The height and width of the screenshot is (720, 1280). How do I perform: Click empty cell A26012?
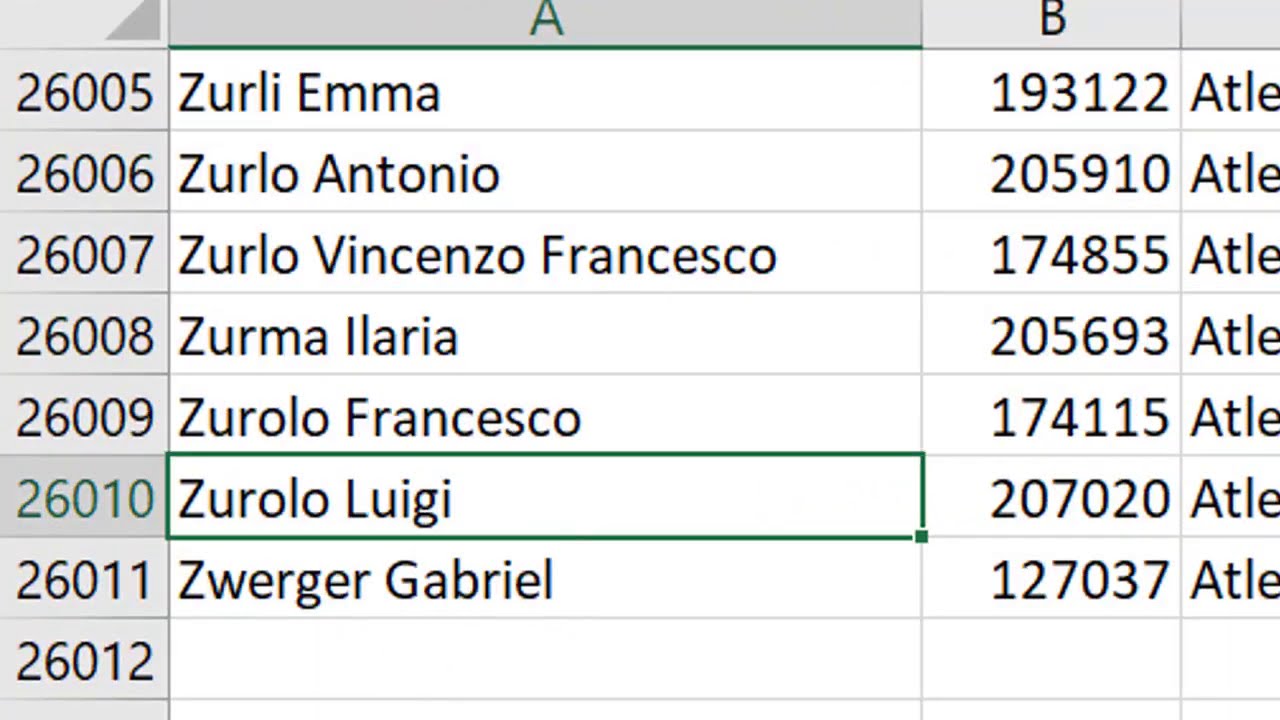545,661
